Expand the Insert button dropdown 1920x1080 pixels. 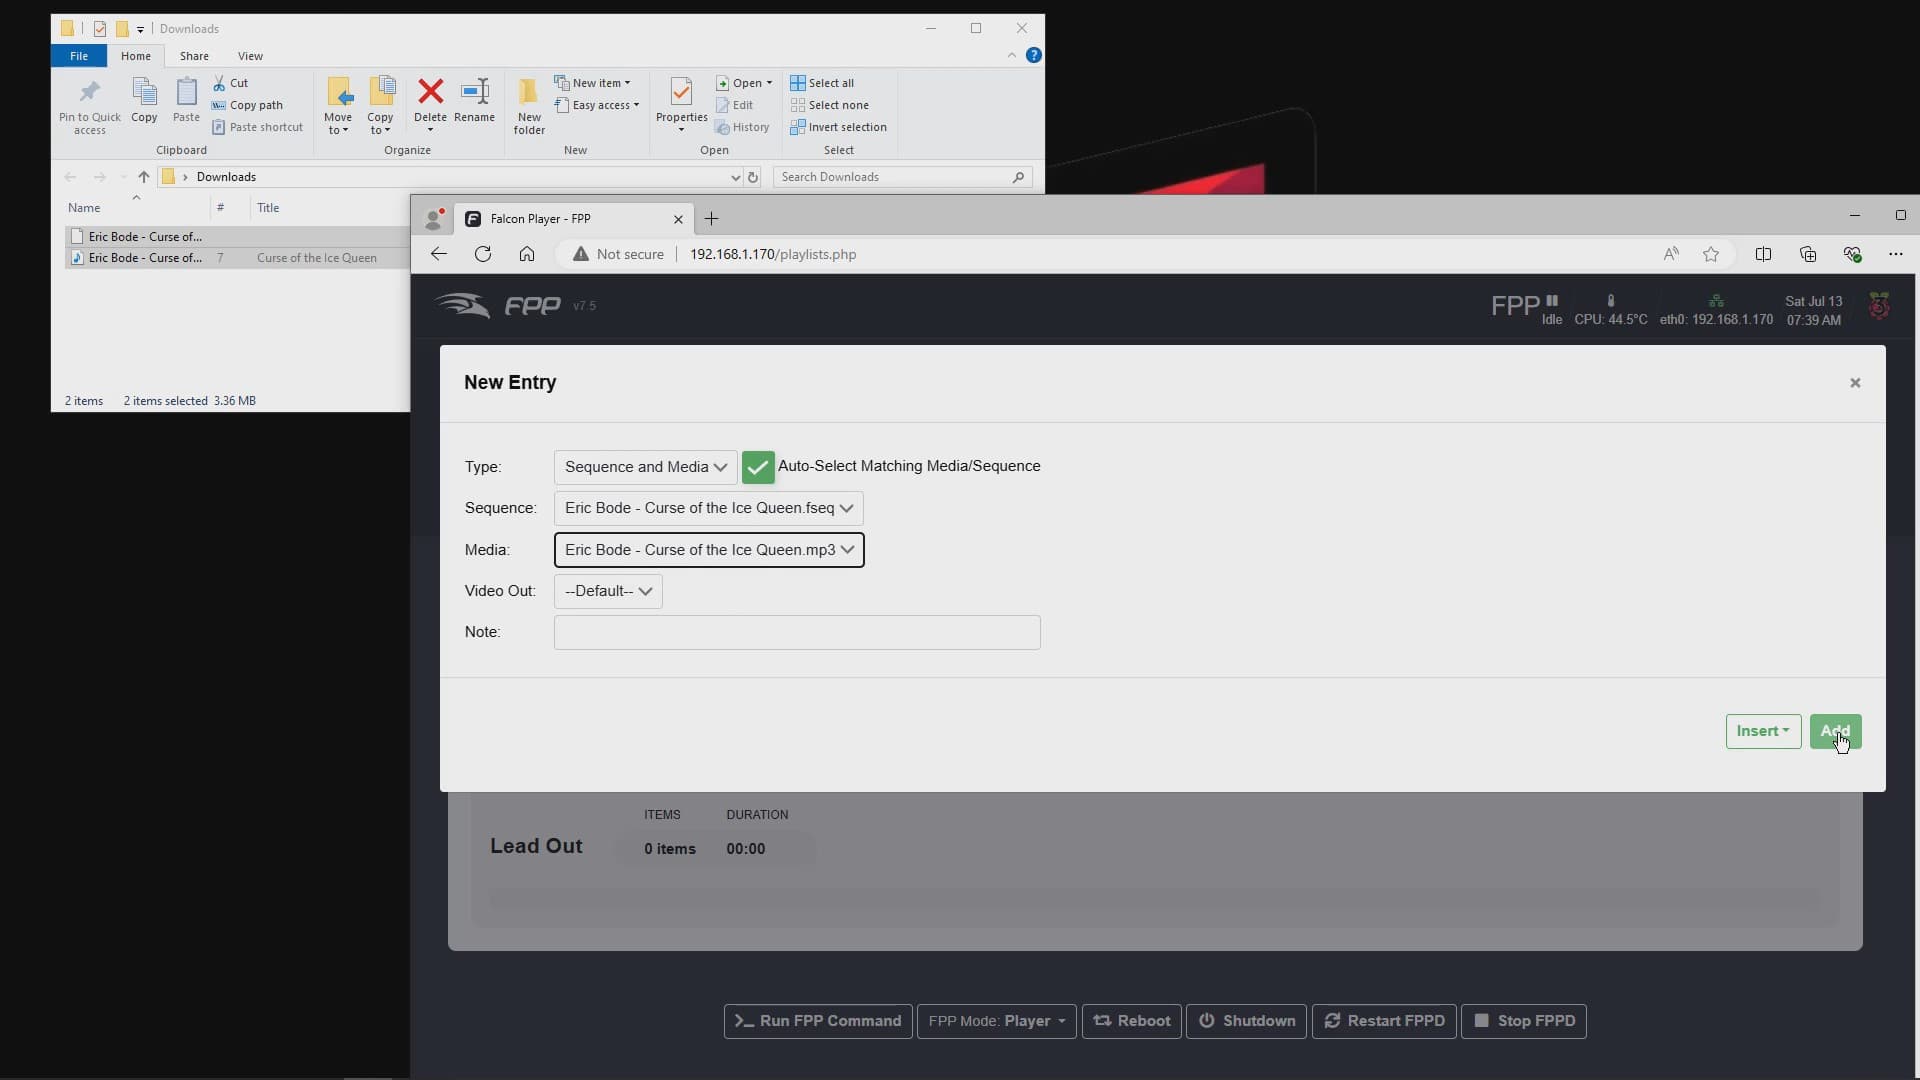click(1763, 731)
